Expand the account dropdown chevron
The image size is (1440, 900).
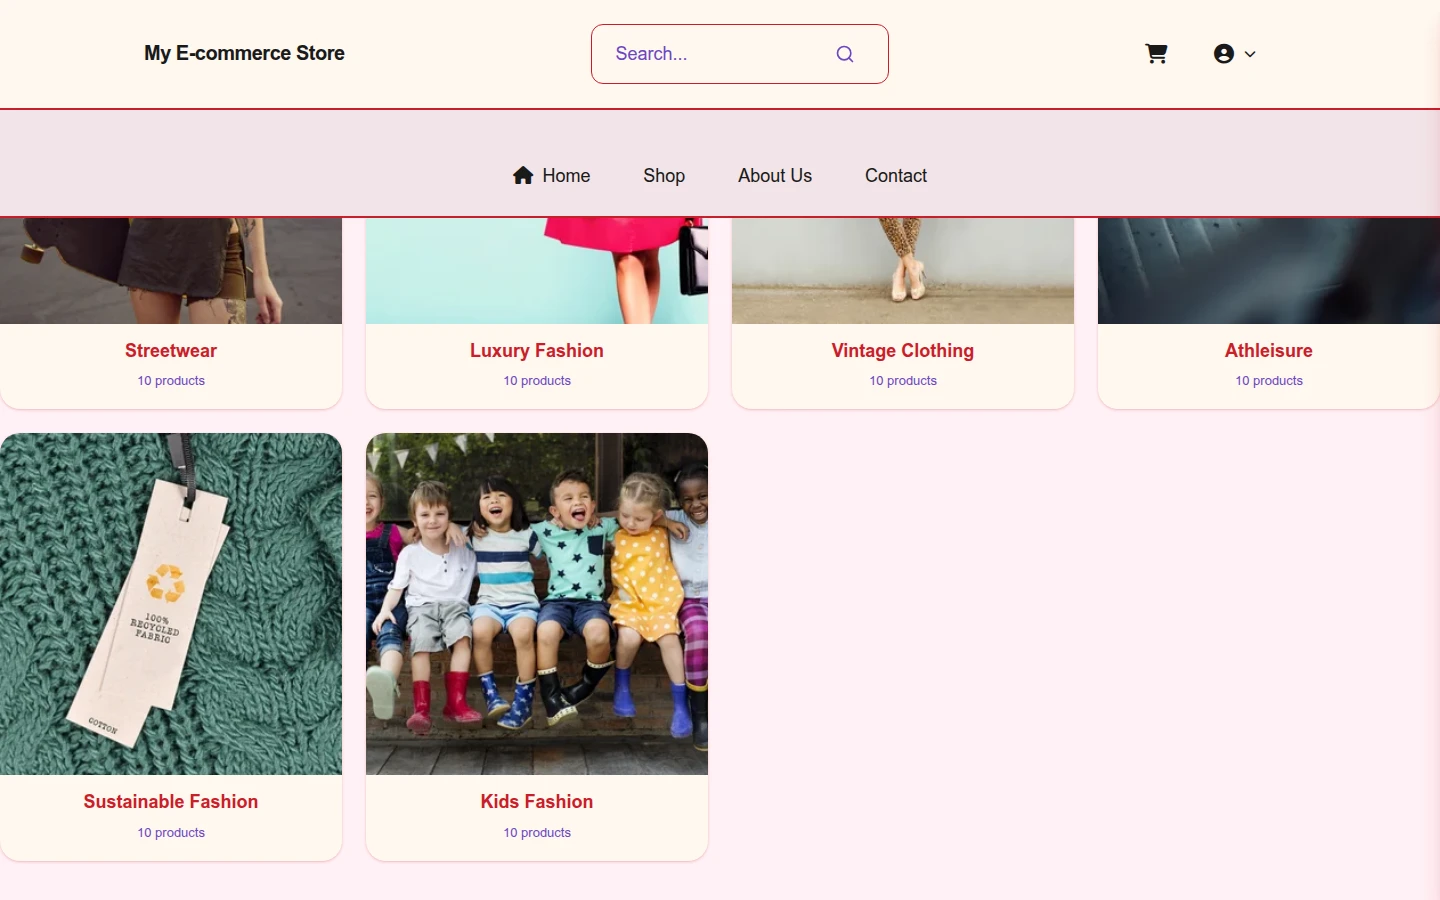tap(1250, 54)
